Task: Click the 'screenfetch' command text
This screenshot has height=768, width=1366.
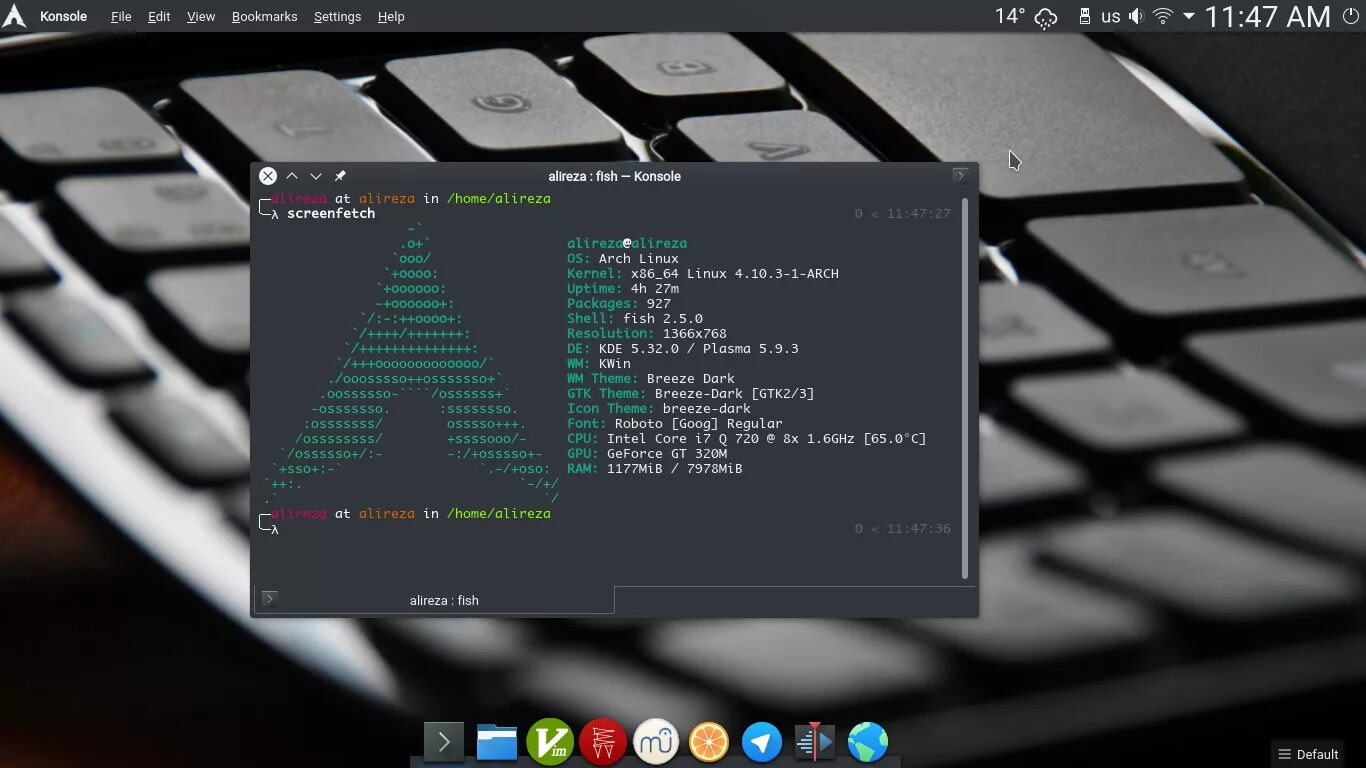Action: 331,213
